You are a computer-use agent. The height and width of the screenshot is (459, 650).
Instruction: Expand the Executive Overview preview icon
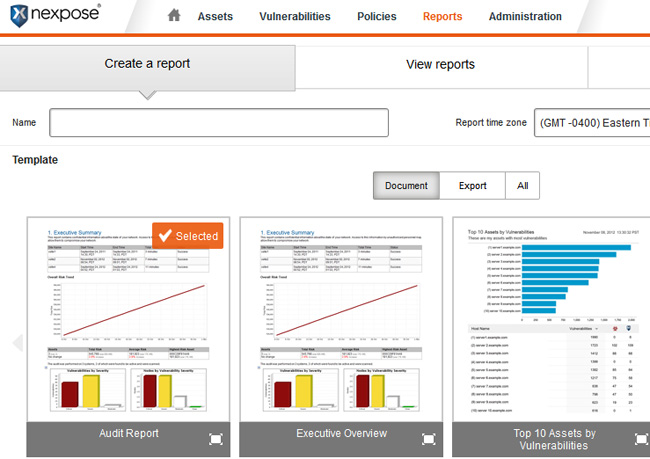point(429,439)
